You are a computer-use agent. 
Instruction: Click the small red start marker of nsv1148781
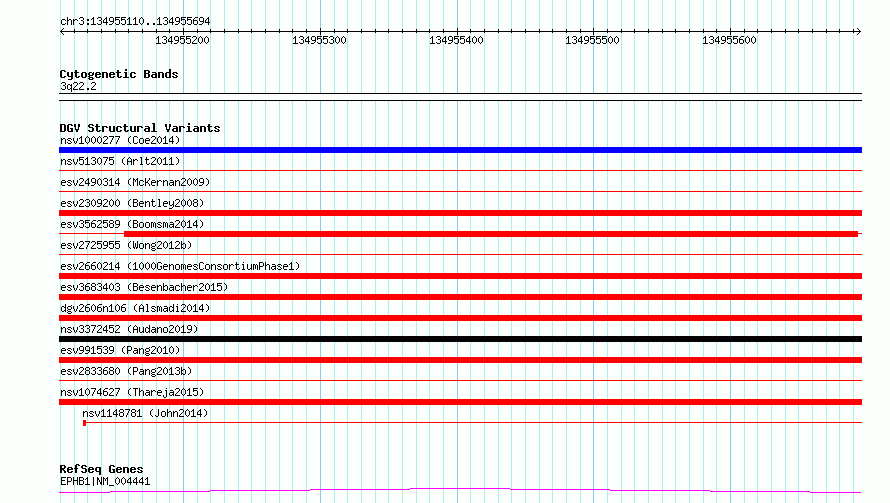click(85, 423)
